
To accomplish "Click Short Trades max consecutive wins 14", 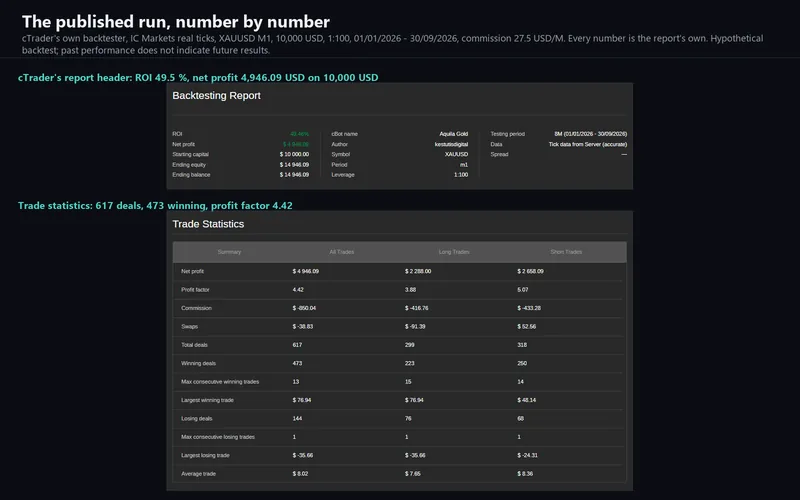I will [520, 382].
